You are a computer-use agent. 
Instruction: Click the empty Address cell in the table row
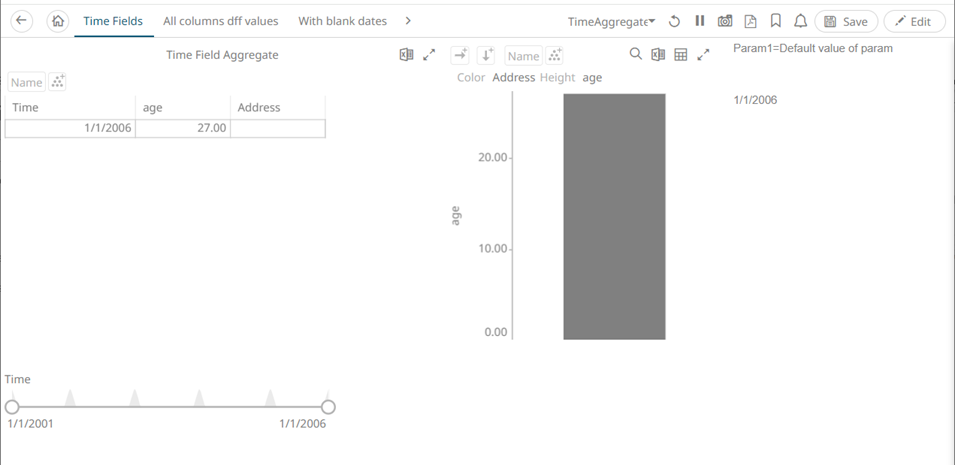coord(278,129)
